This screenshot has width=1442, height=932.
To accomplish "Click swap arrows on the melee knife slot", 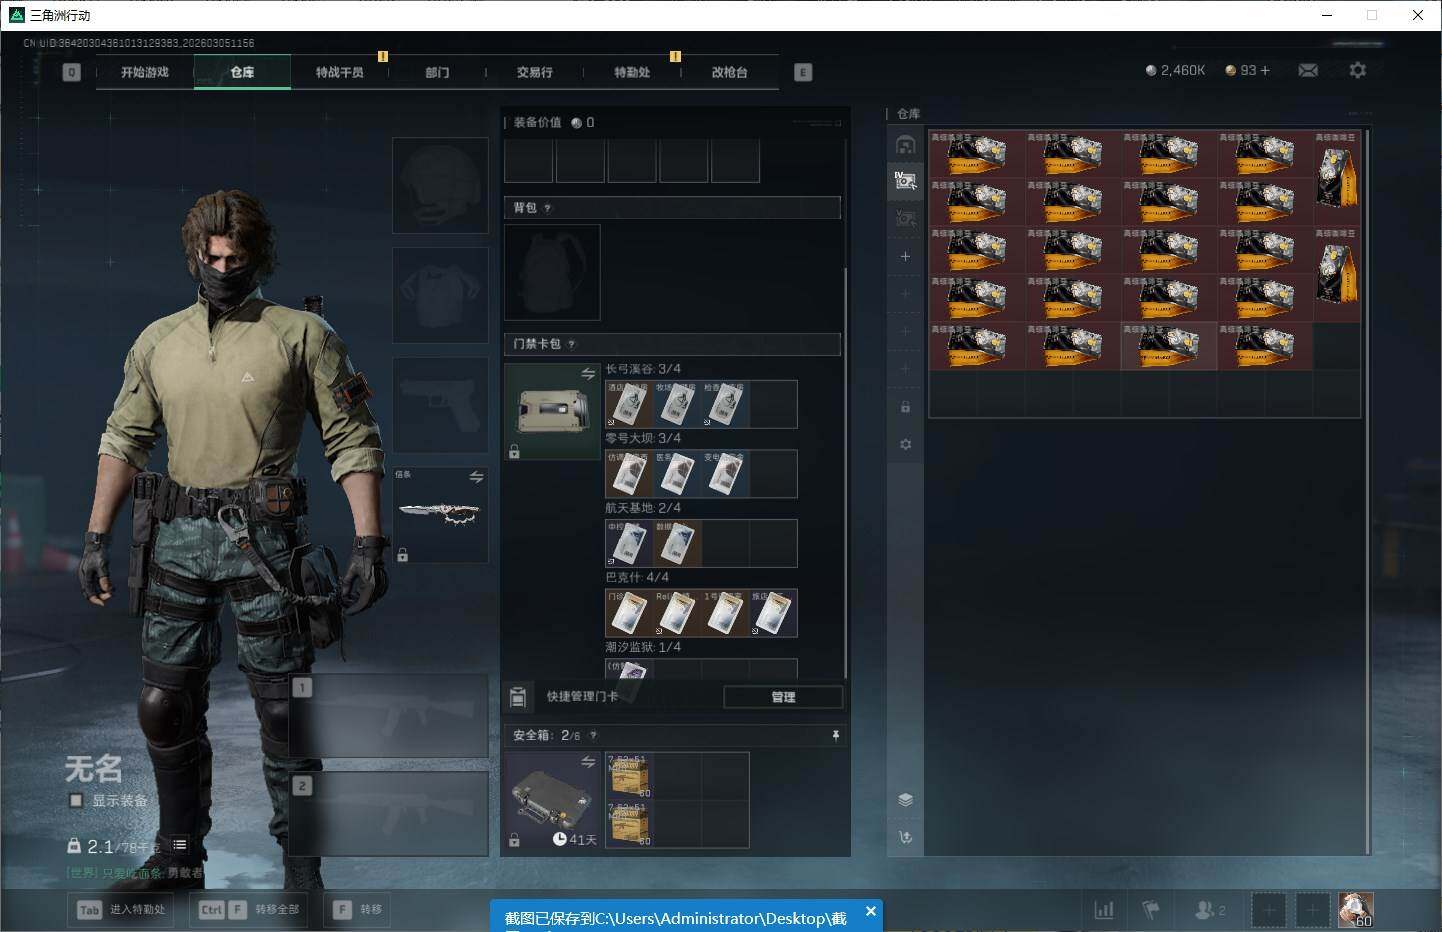I will click(x=476, y=477).
